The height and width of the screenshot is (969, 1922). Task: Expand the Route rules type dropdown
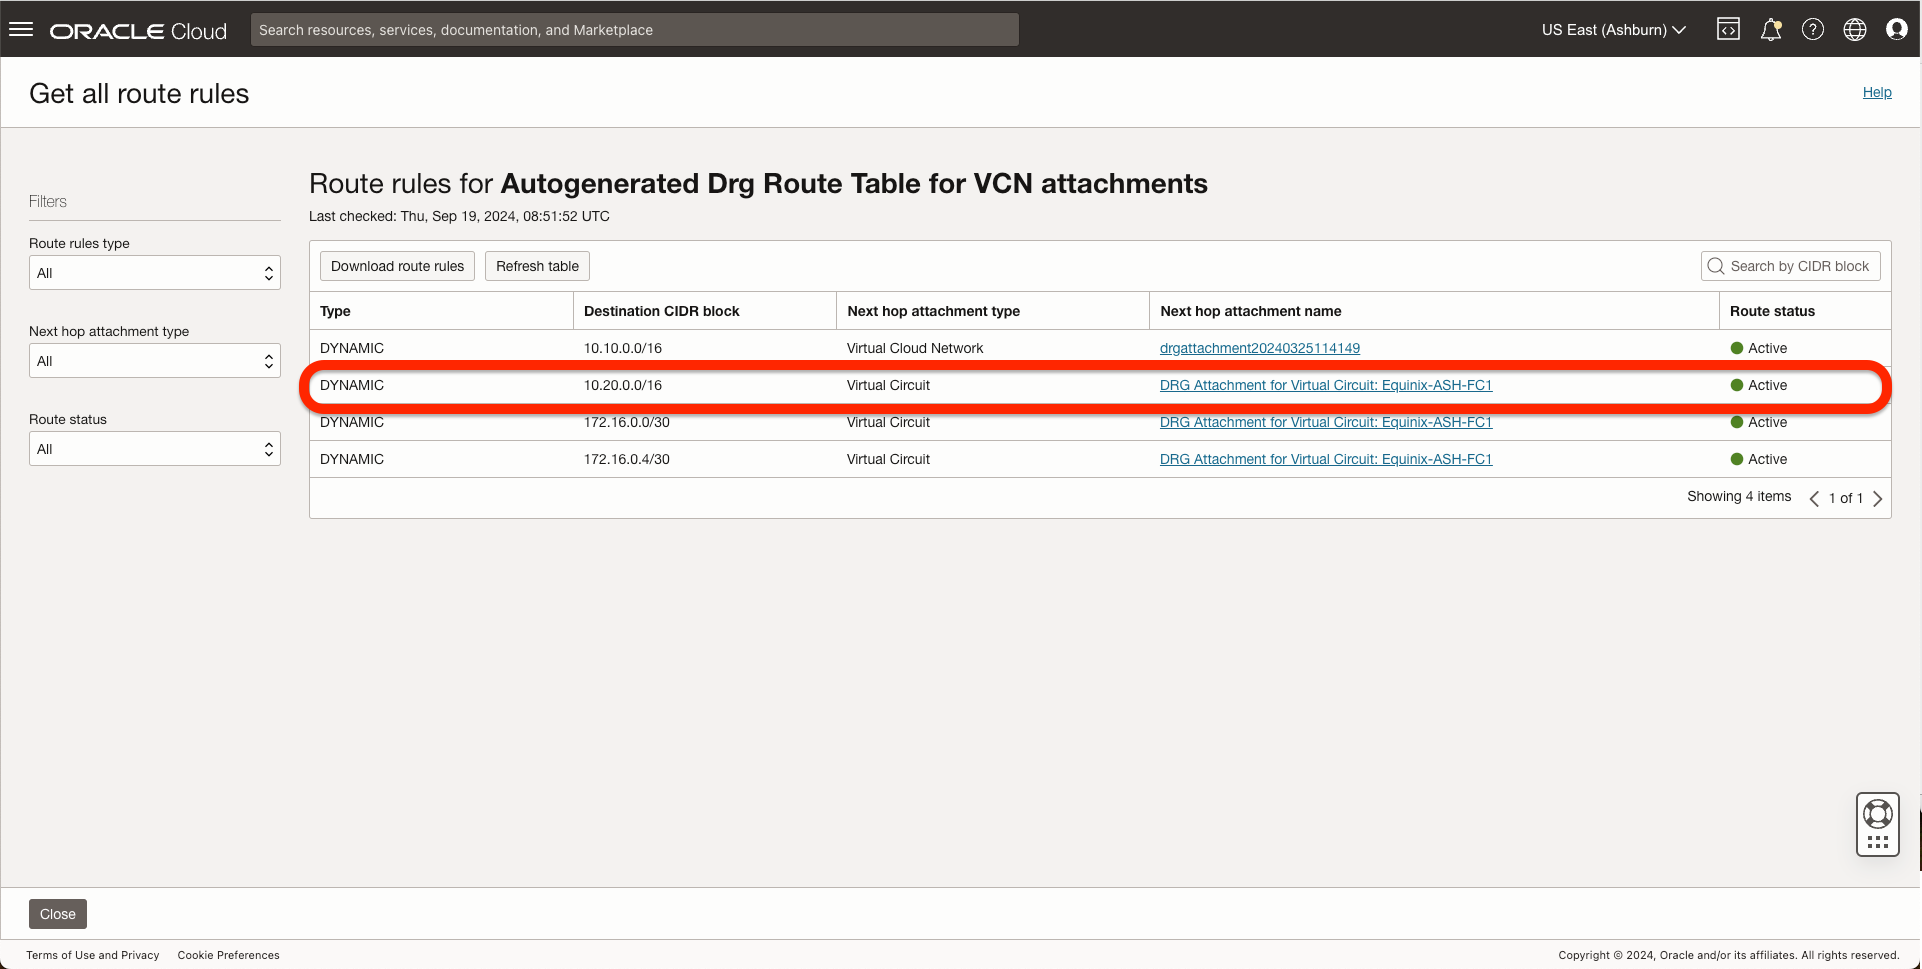click(155, 273)
